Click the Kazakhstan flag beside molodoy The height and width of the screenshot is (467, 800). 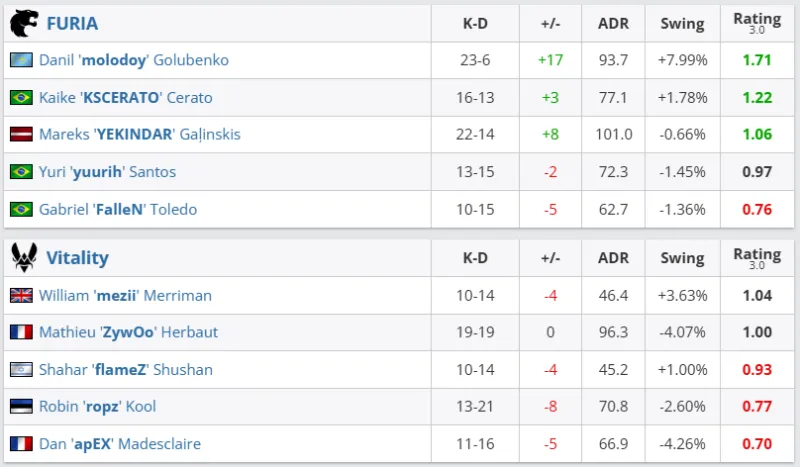point(21,60)
